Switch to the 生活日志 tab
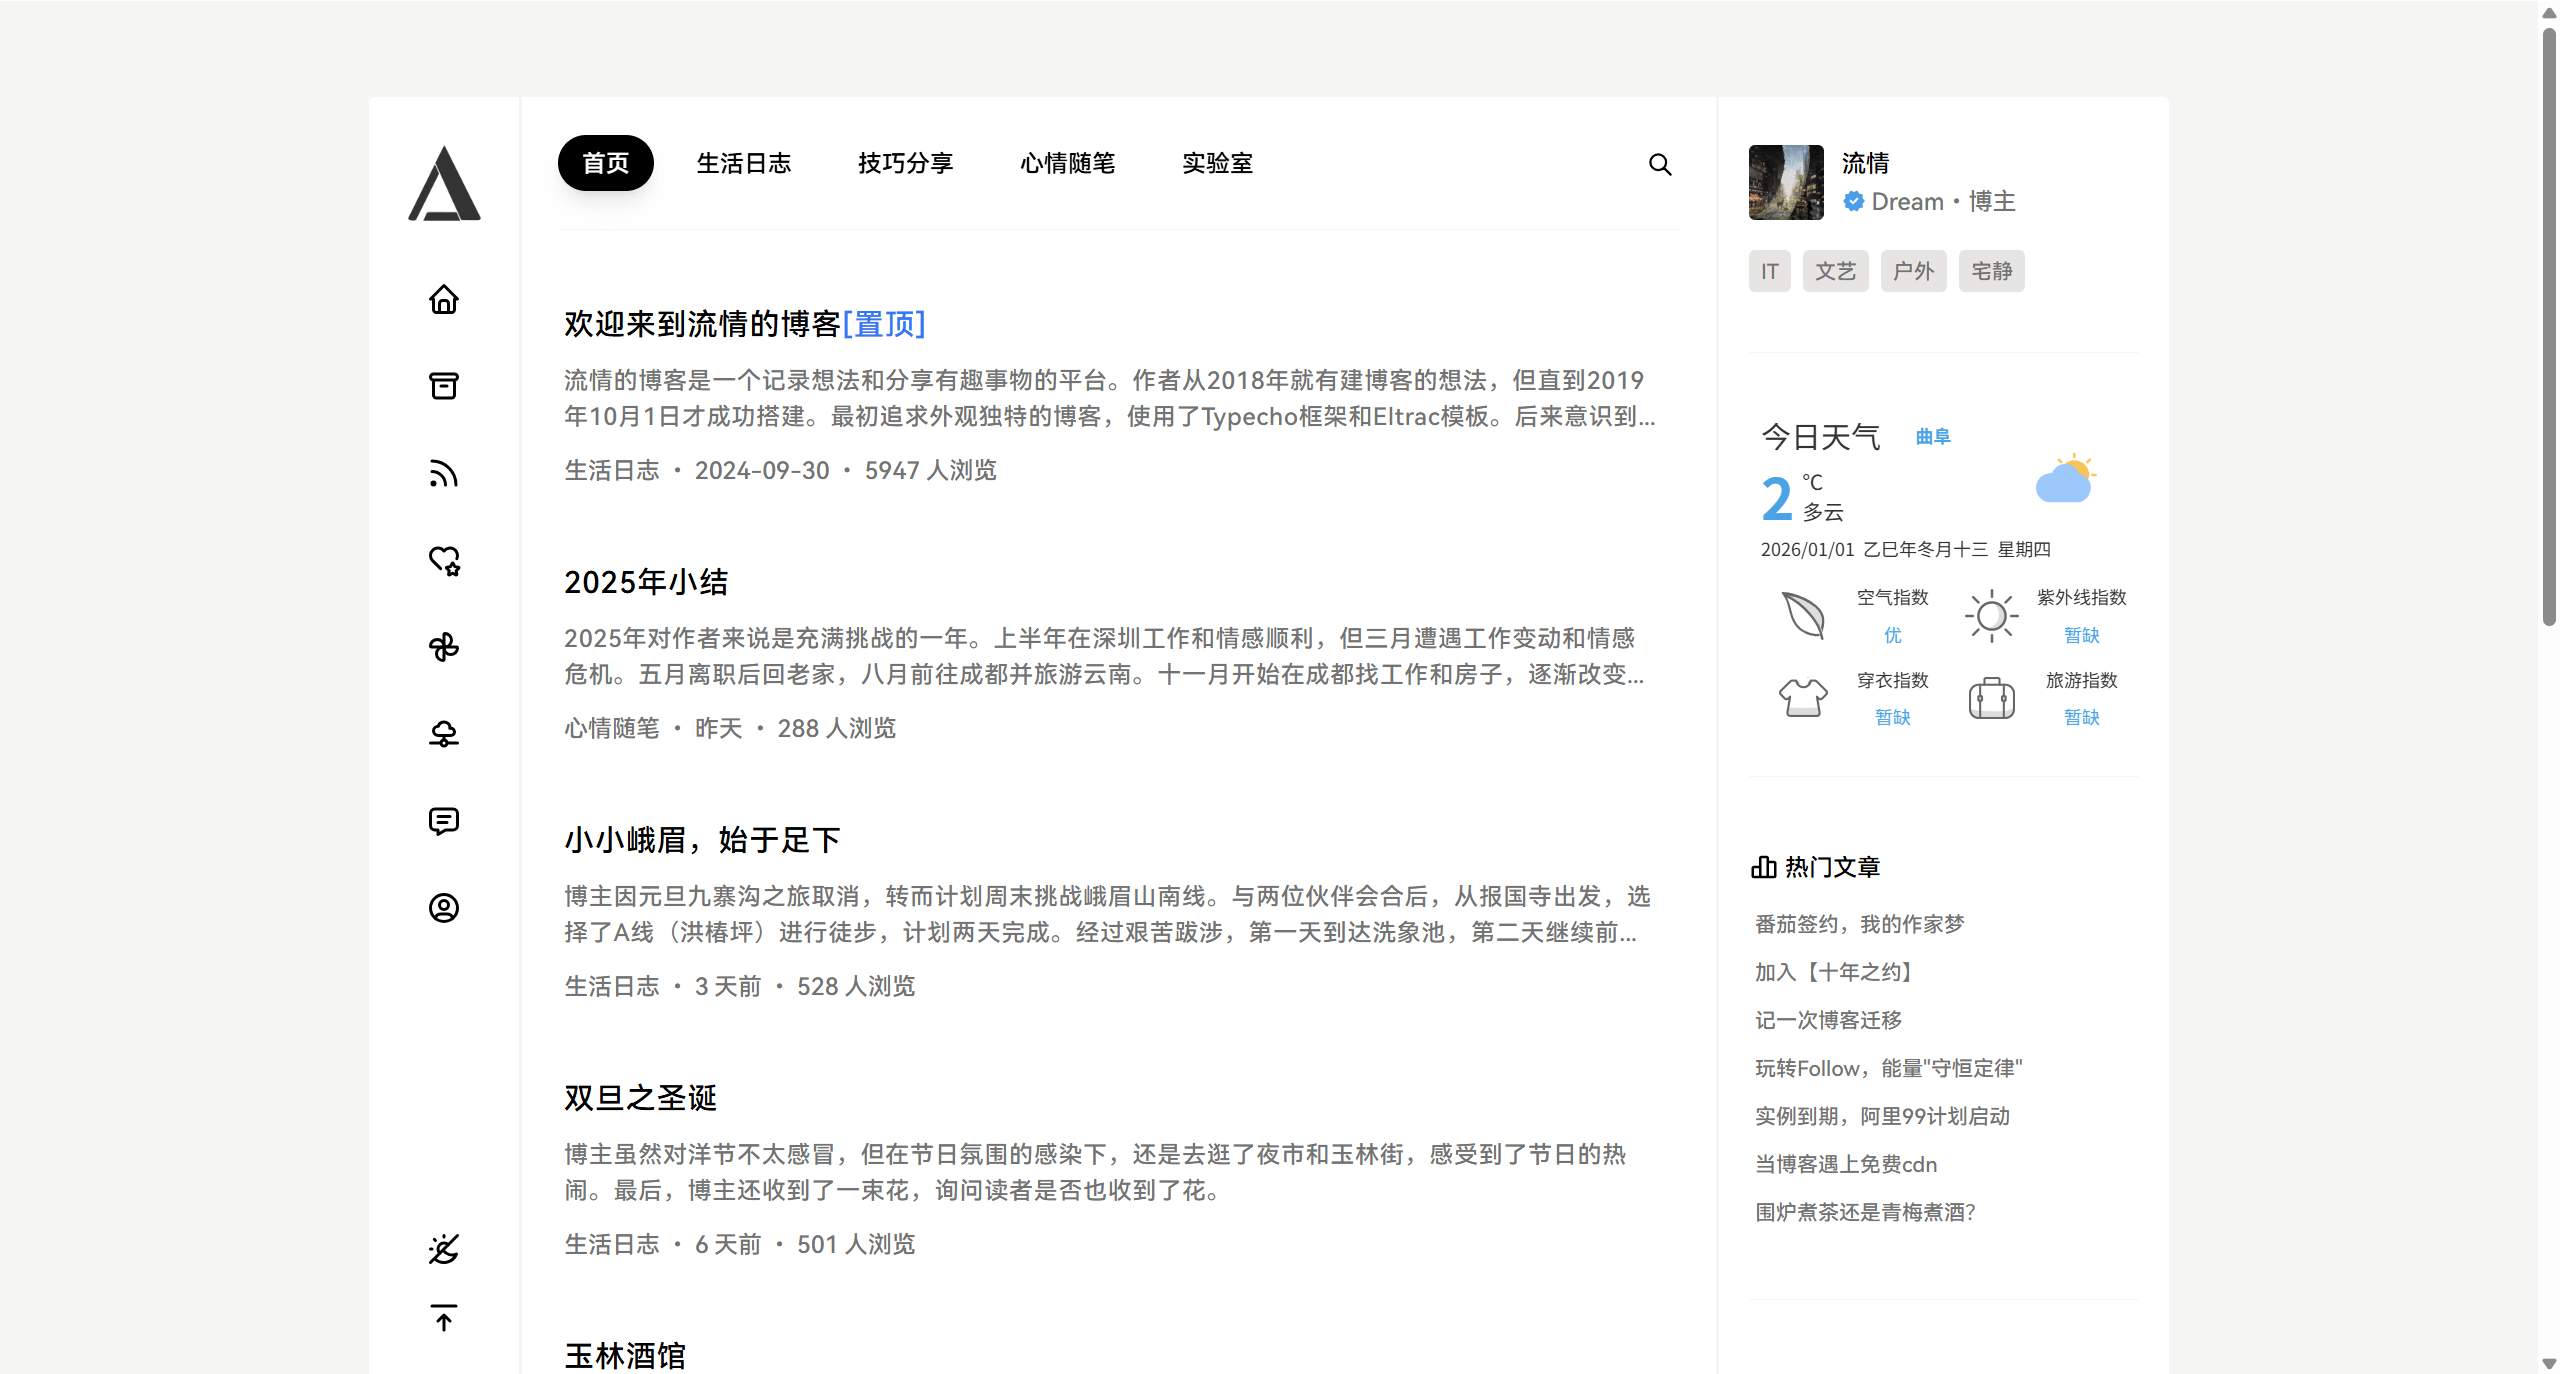The height and width of the screenshot is (1374, 2560). 744,163
